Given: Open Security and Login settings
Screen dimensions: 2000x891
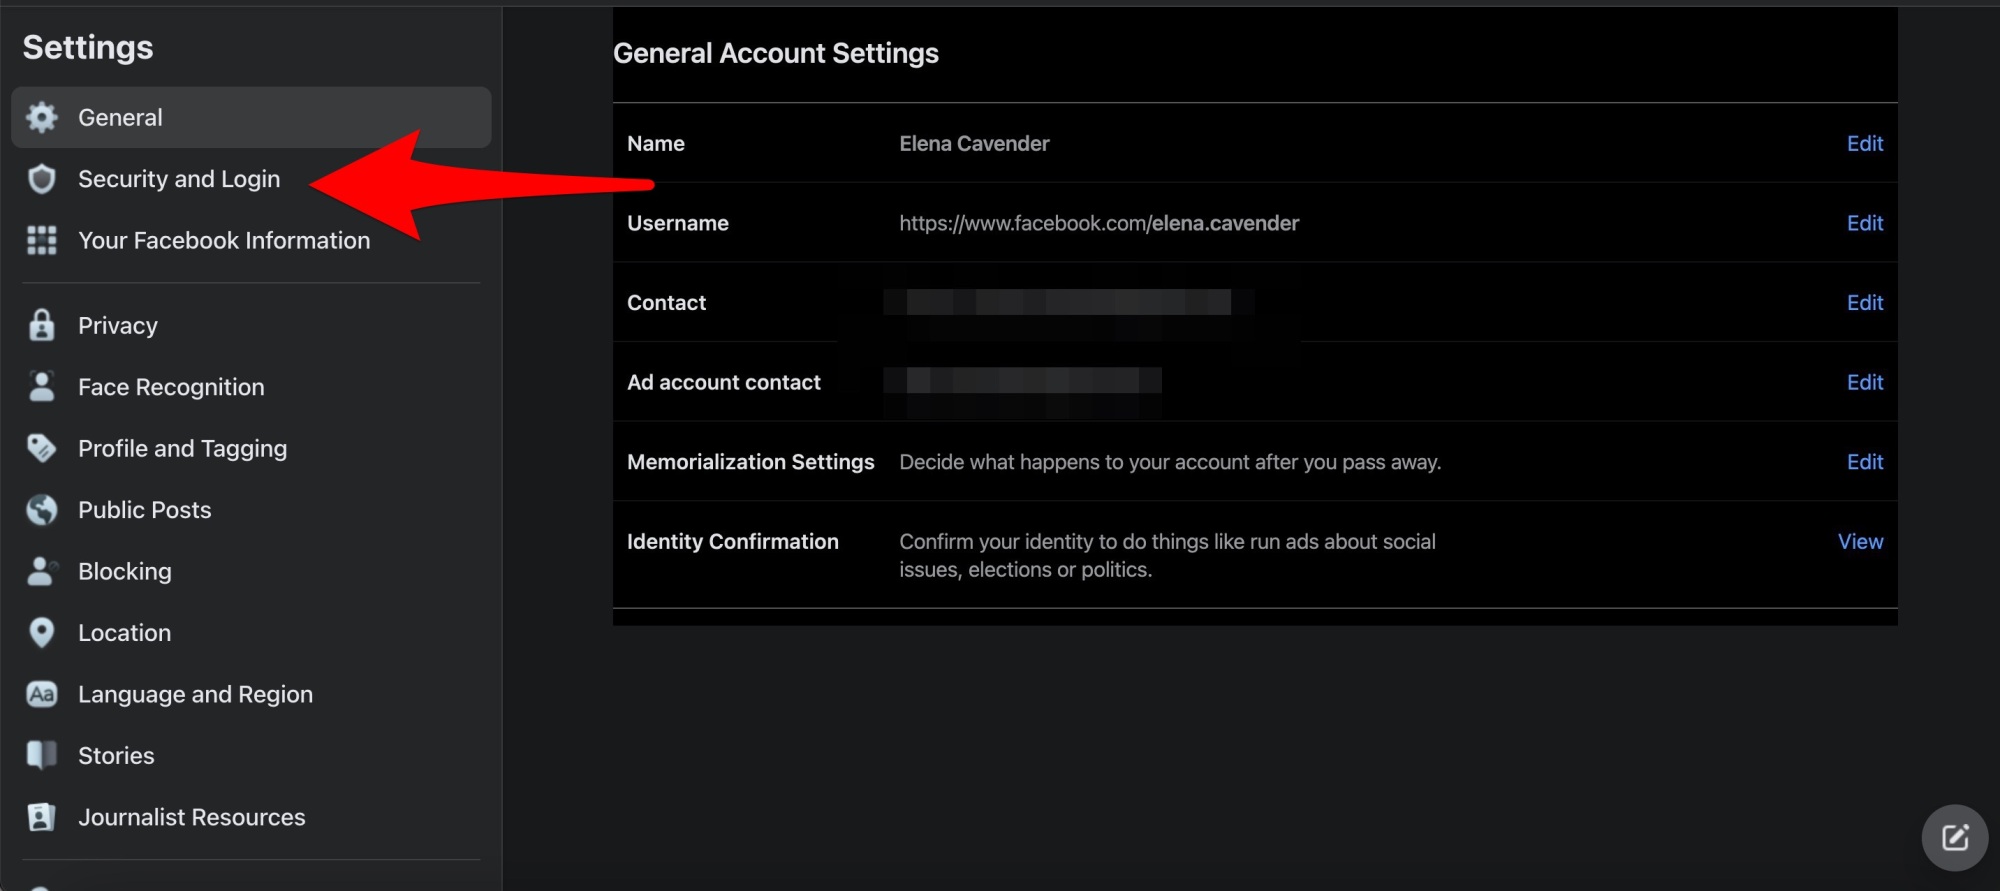Looking at the screenshot, I should pos(251,179).
